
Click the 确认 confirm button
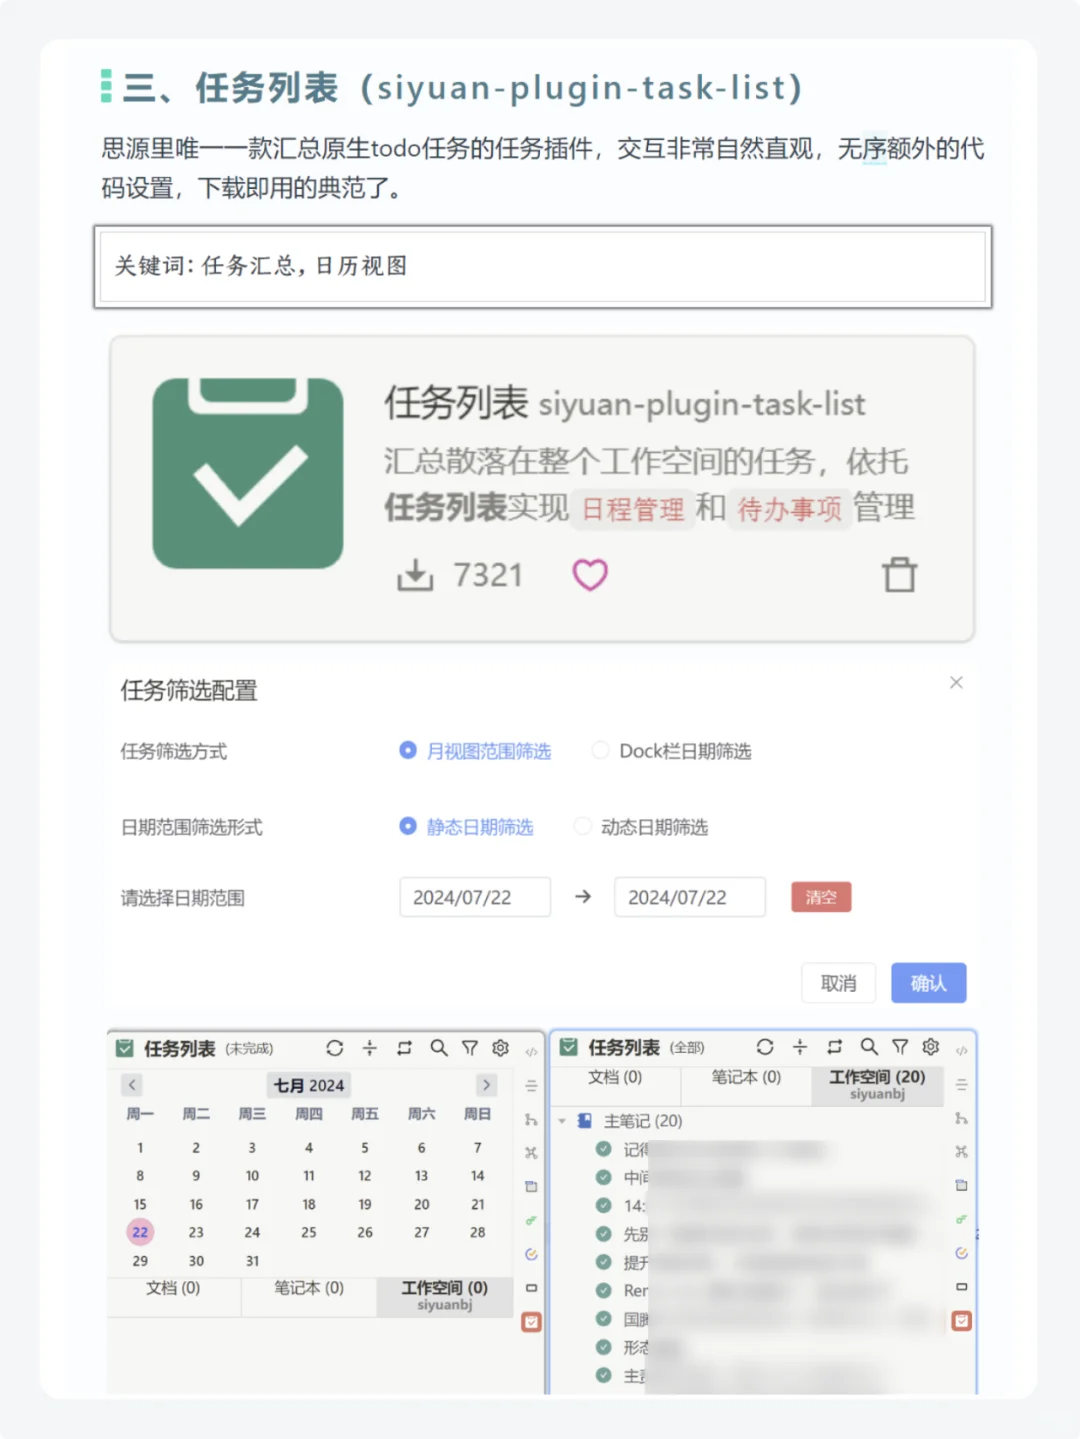pyautogui.click(x=928, y=983)
